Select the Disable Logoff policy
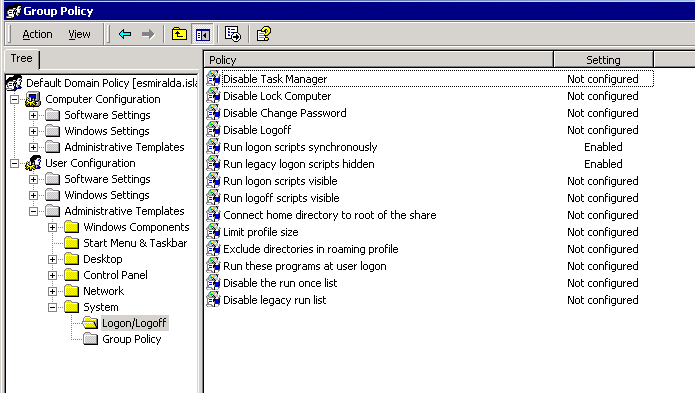Viewport: 695px width, 393px height. 257,130
